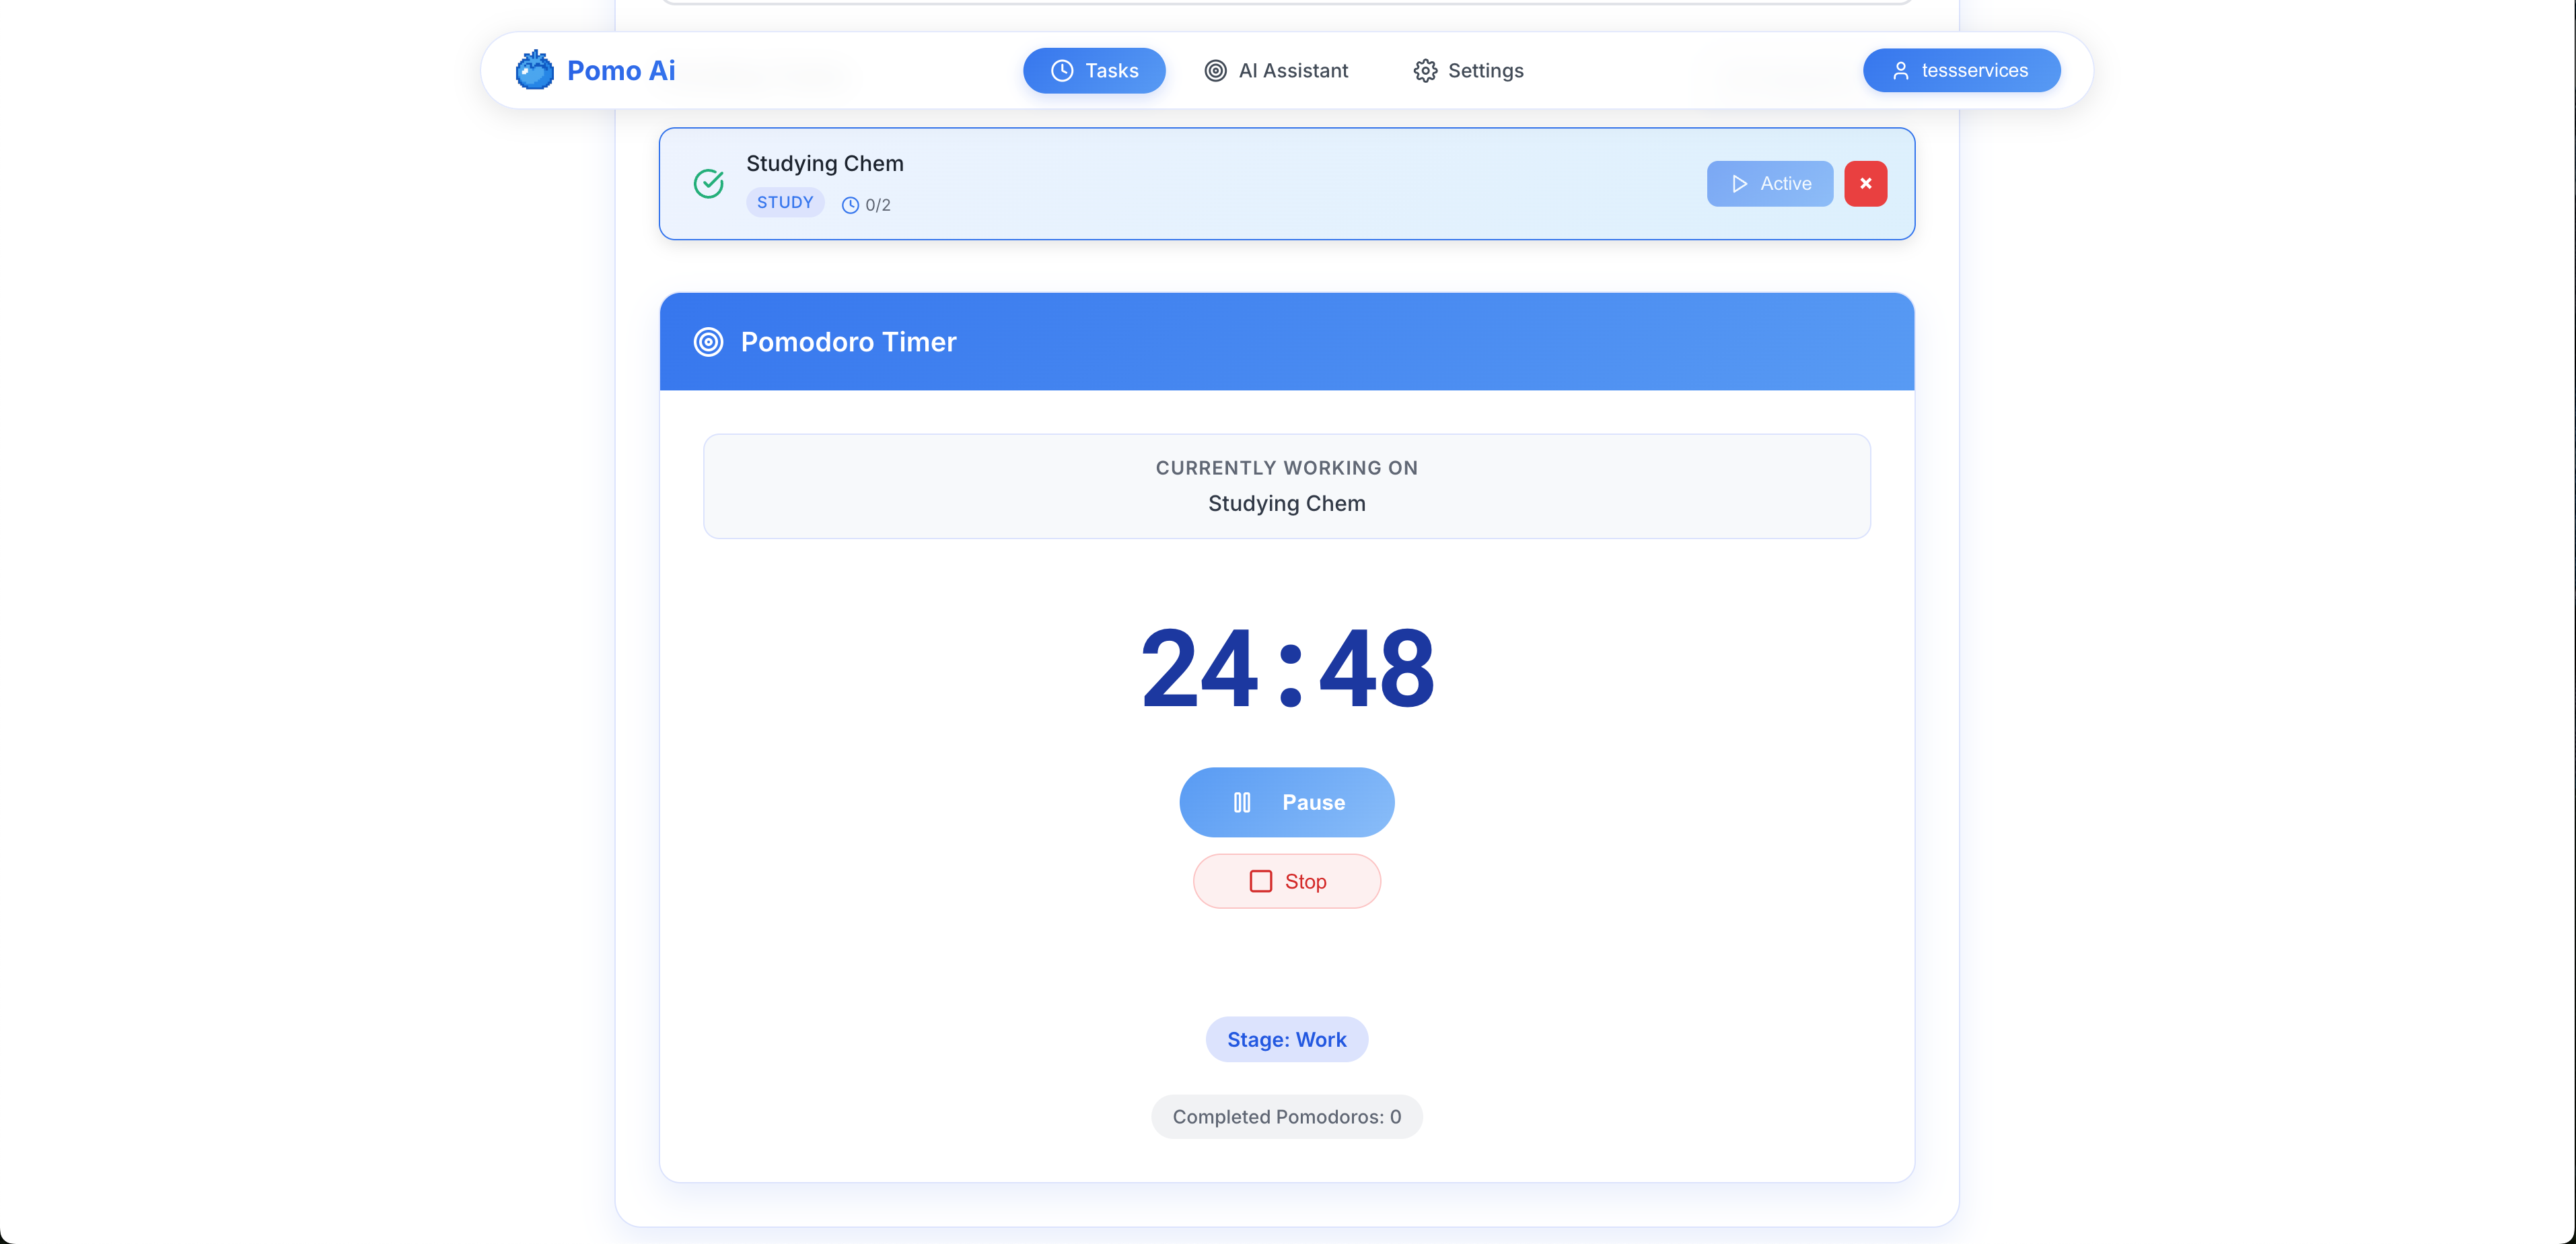Click the clock icon beside 0/2
Screen dimensions: 2576x1244
tap(850, 205)
